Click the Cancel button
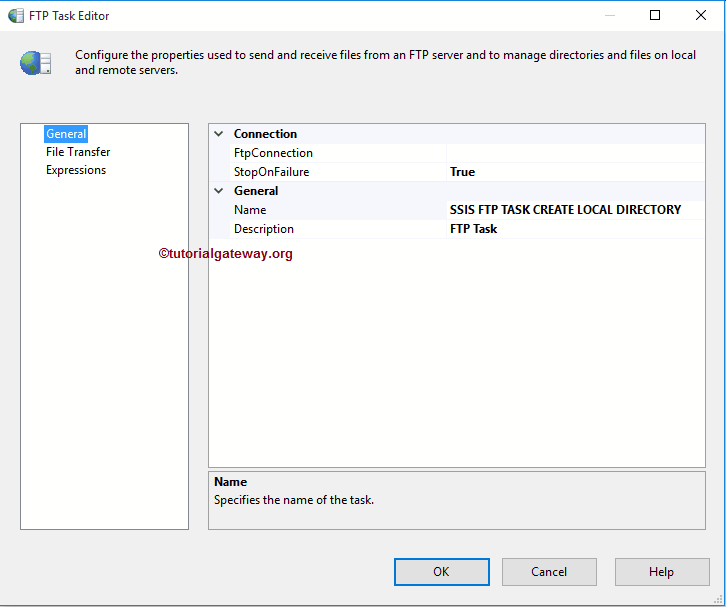 549,572
